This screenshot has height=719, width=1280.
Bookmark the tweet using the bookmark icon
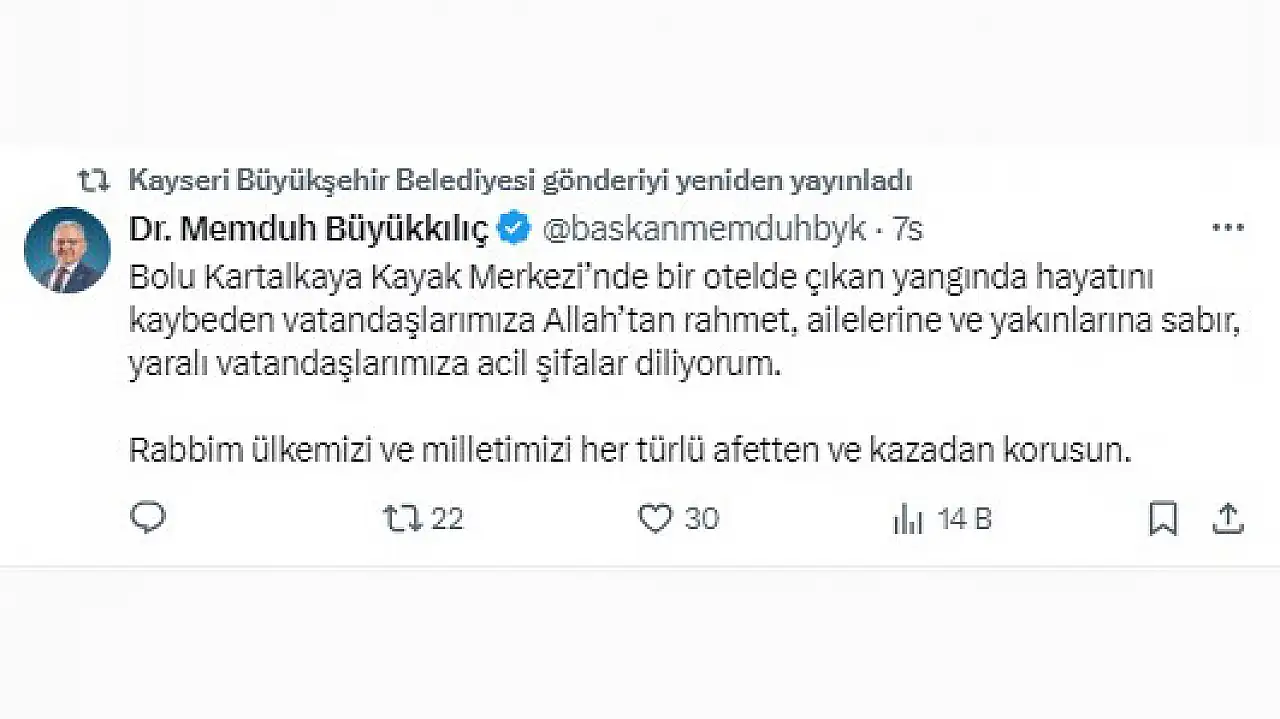1163,518
